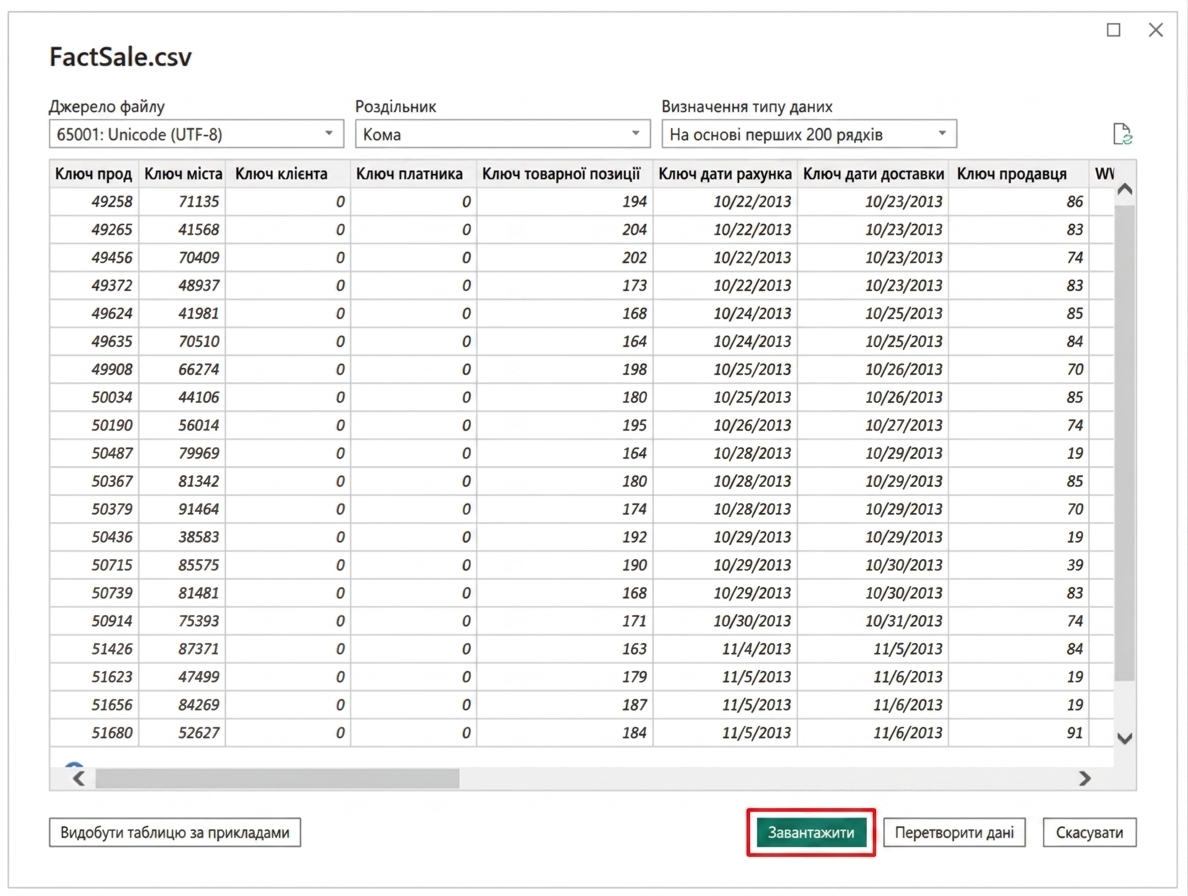Click the vertical scrollbar thumb

[1125, 443]
